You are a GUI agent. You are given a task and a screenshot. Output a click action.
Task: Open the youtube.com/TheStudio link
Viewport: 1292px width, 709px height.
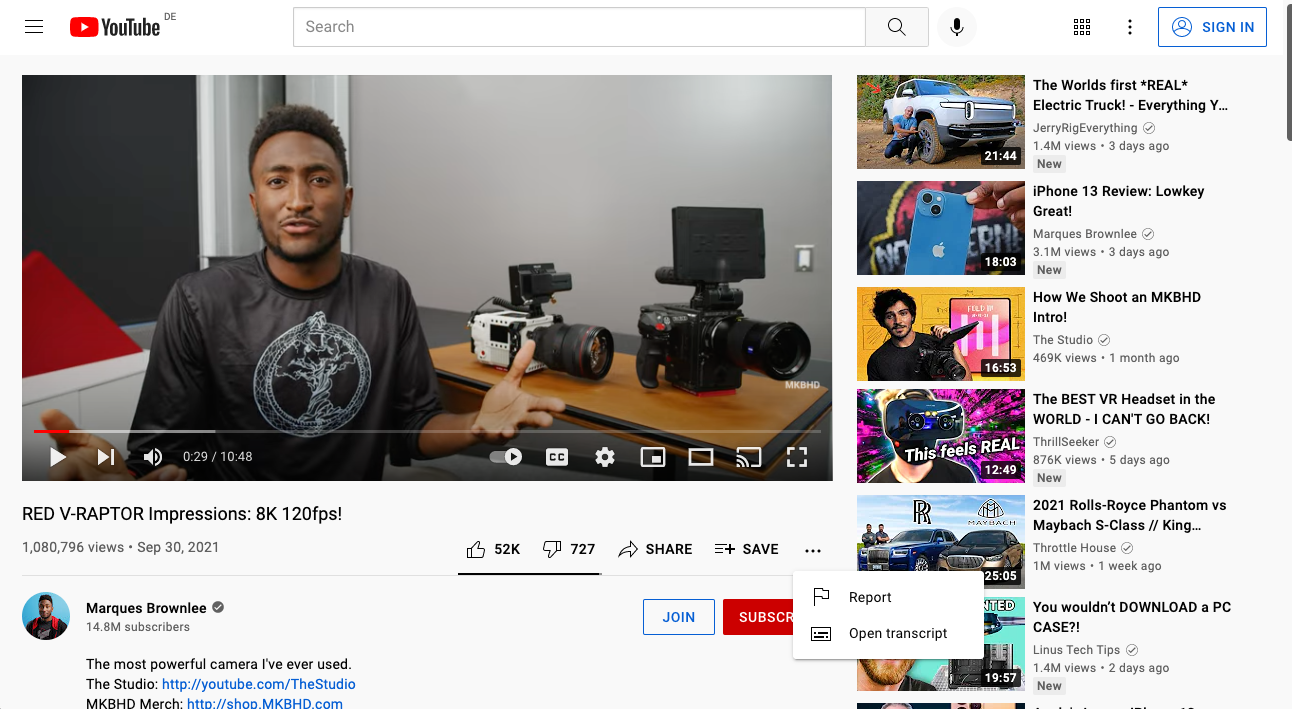[x=259, y=684]
